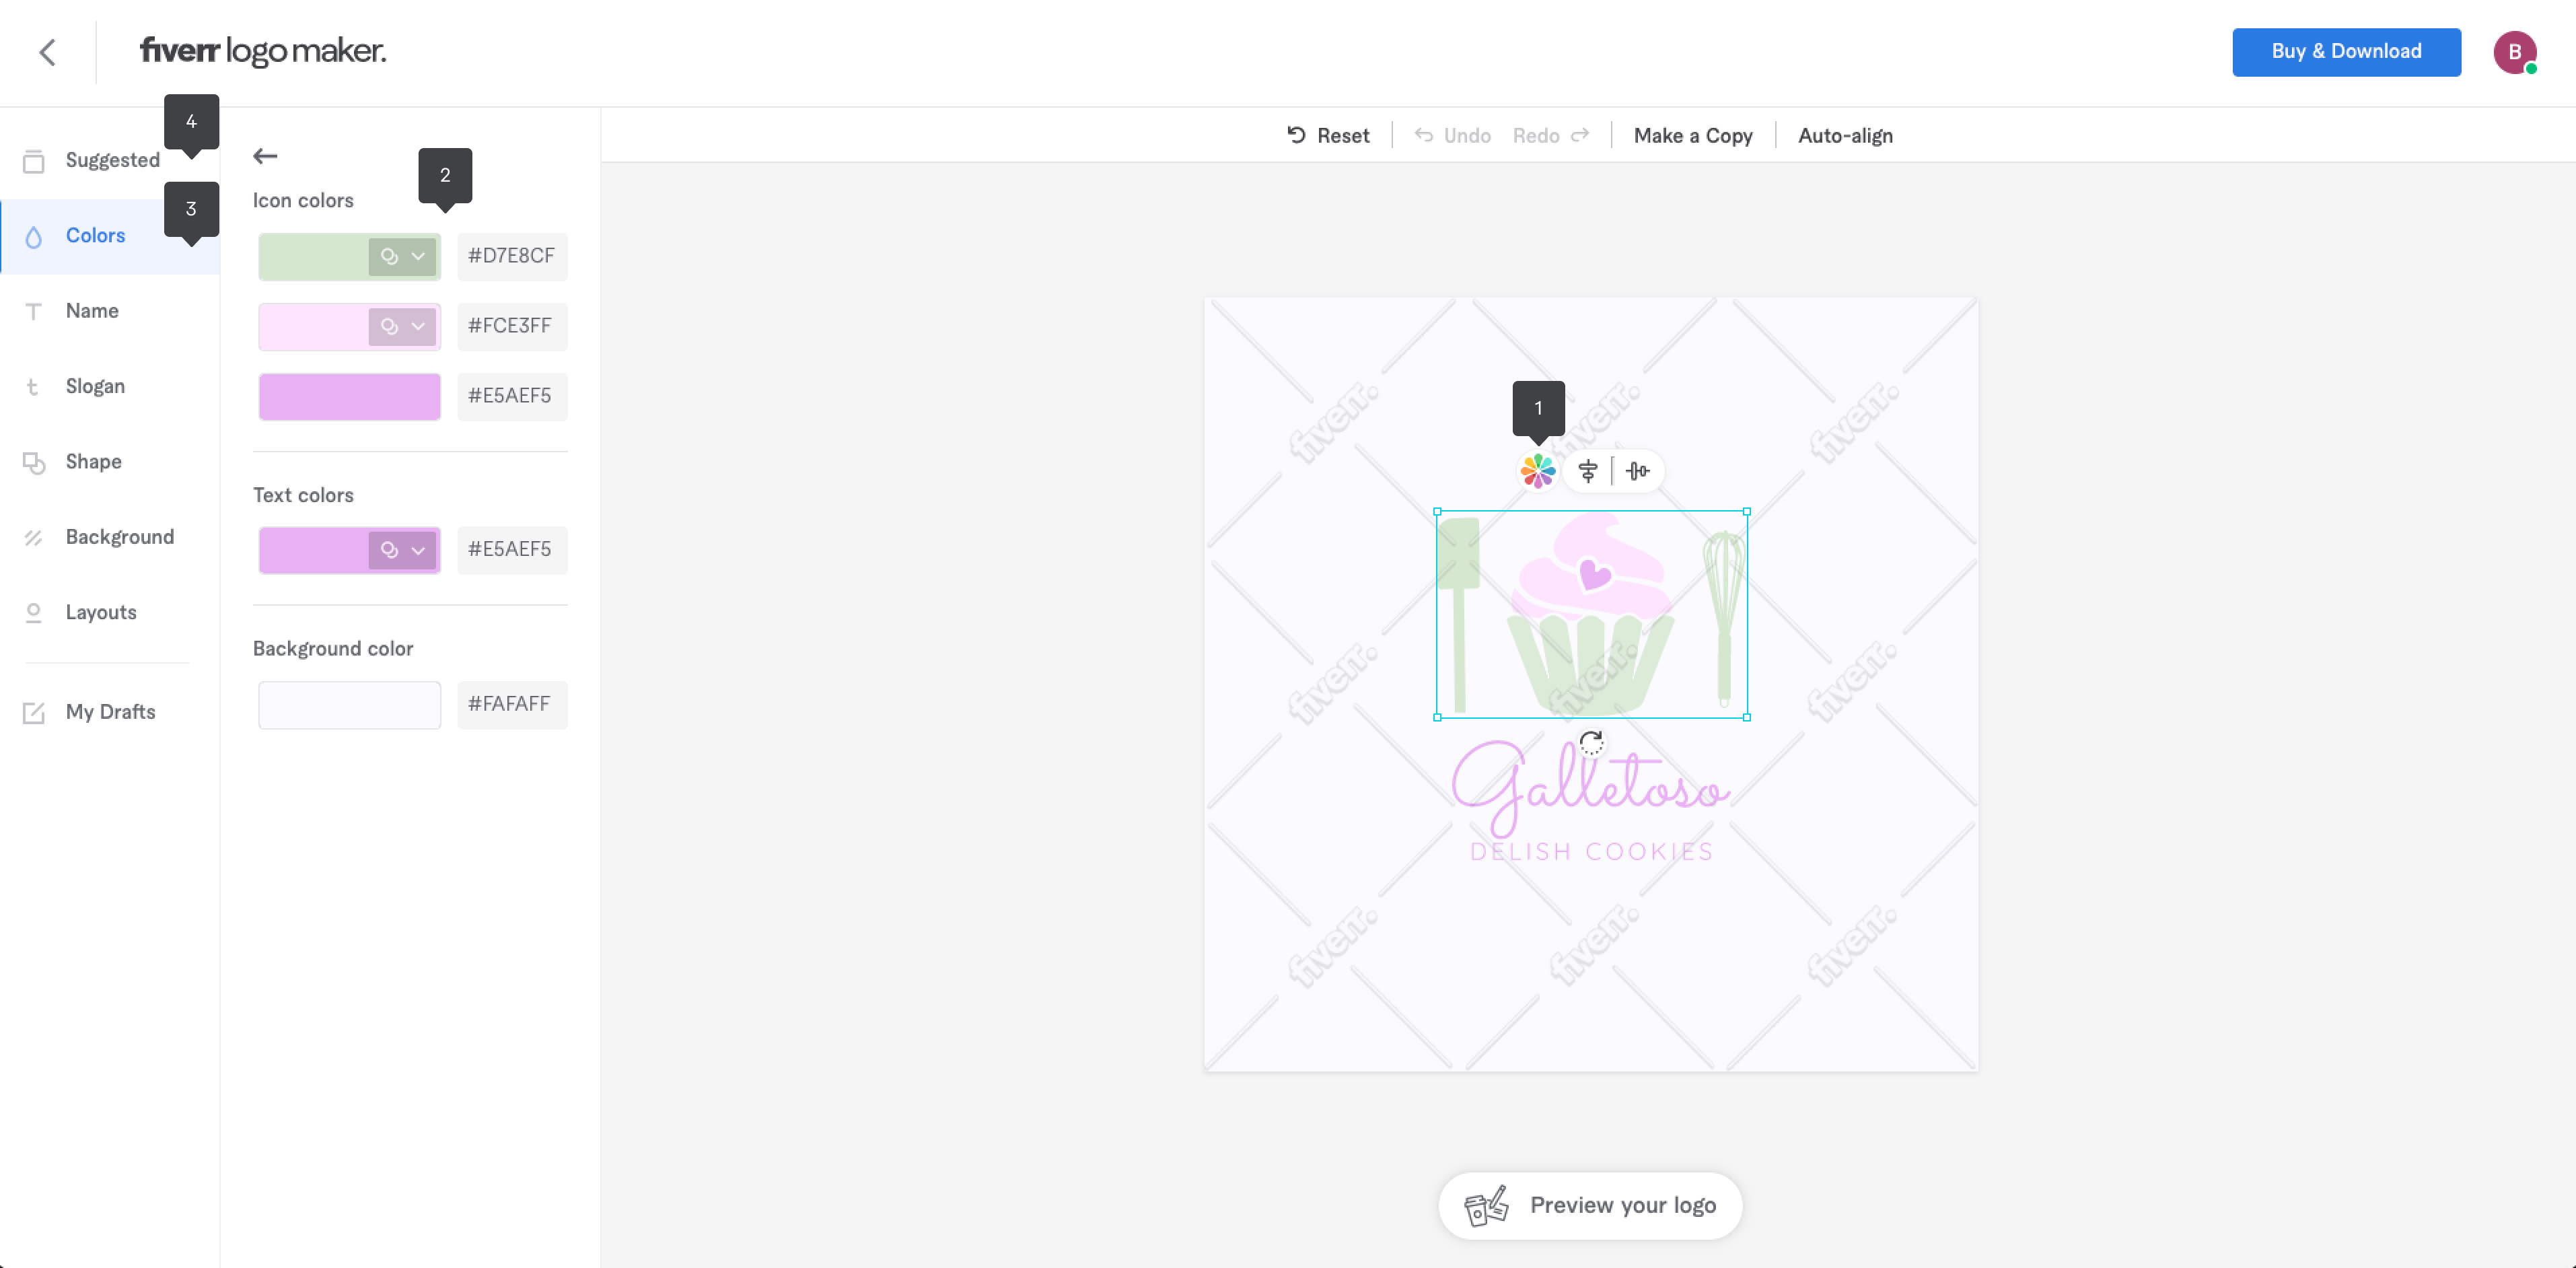The width and height of the screenshot is (2576, 1268).
Task: Click the horizontal center align icon
Action: (x=1588, y=471)
